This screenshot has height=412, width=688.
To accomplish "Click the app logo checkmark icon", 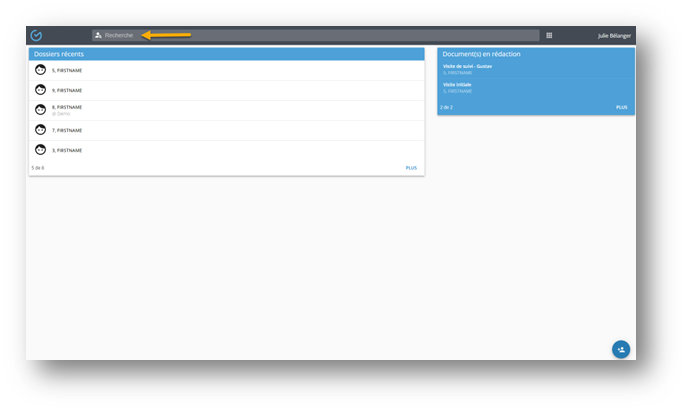I will [36, 35].
